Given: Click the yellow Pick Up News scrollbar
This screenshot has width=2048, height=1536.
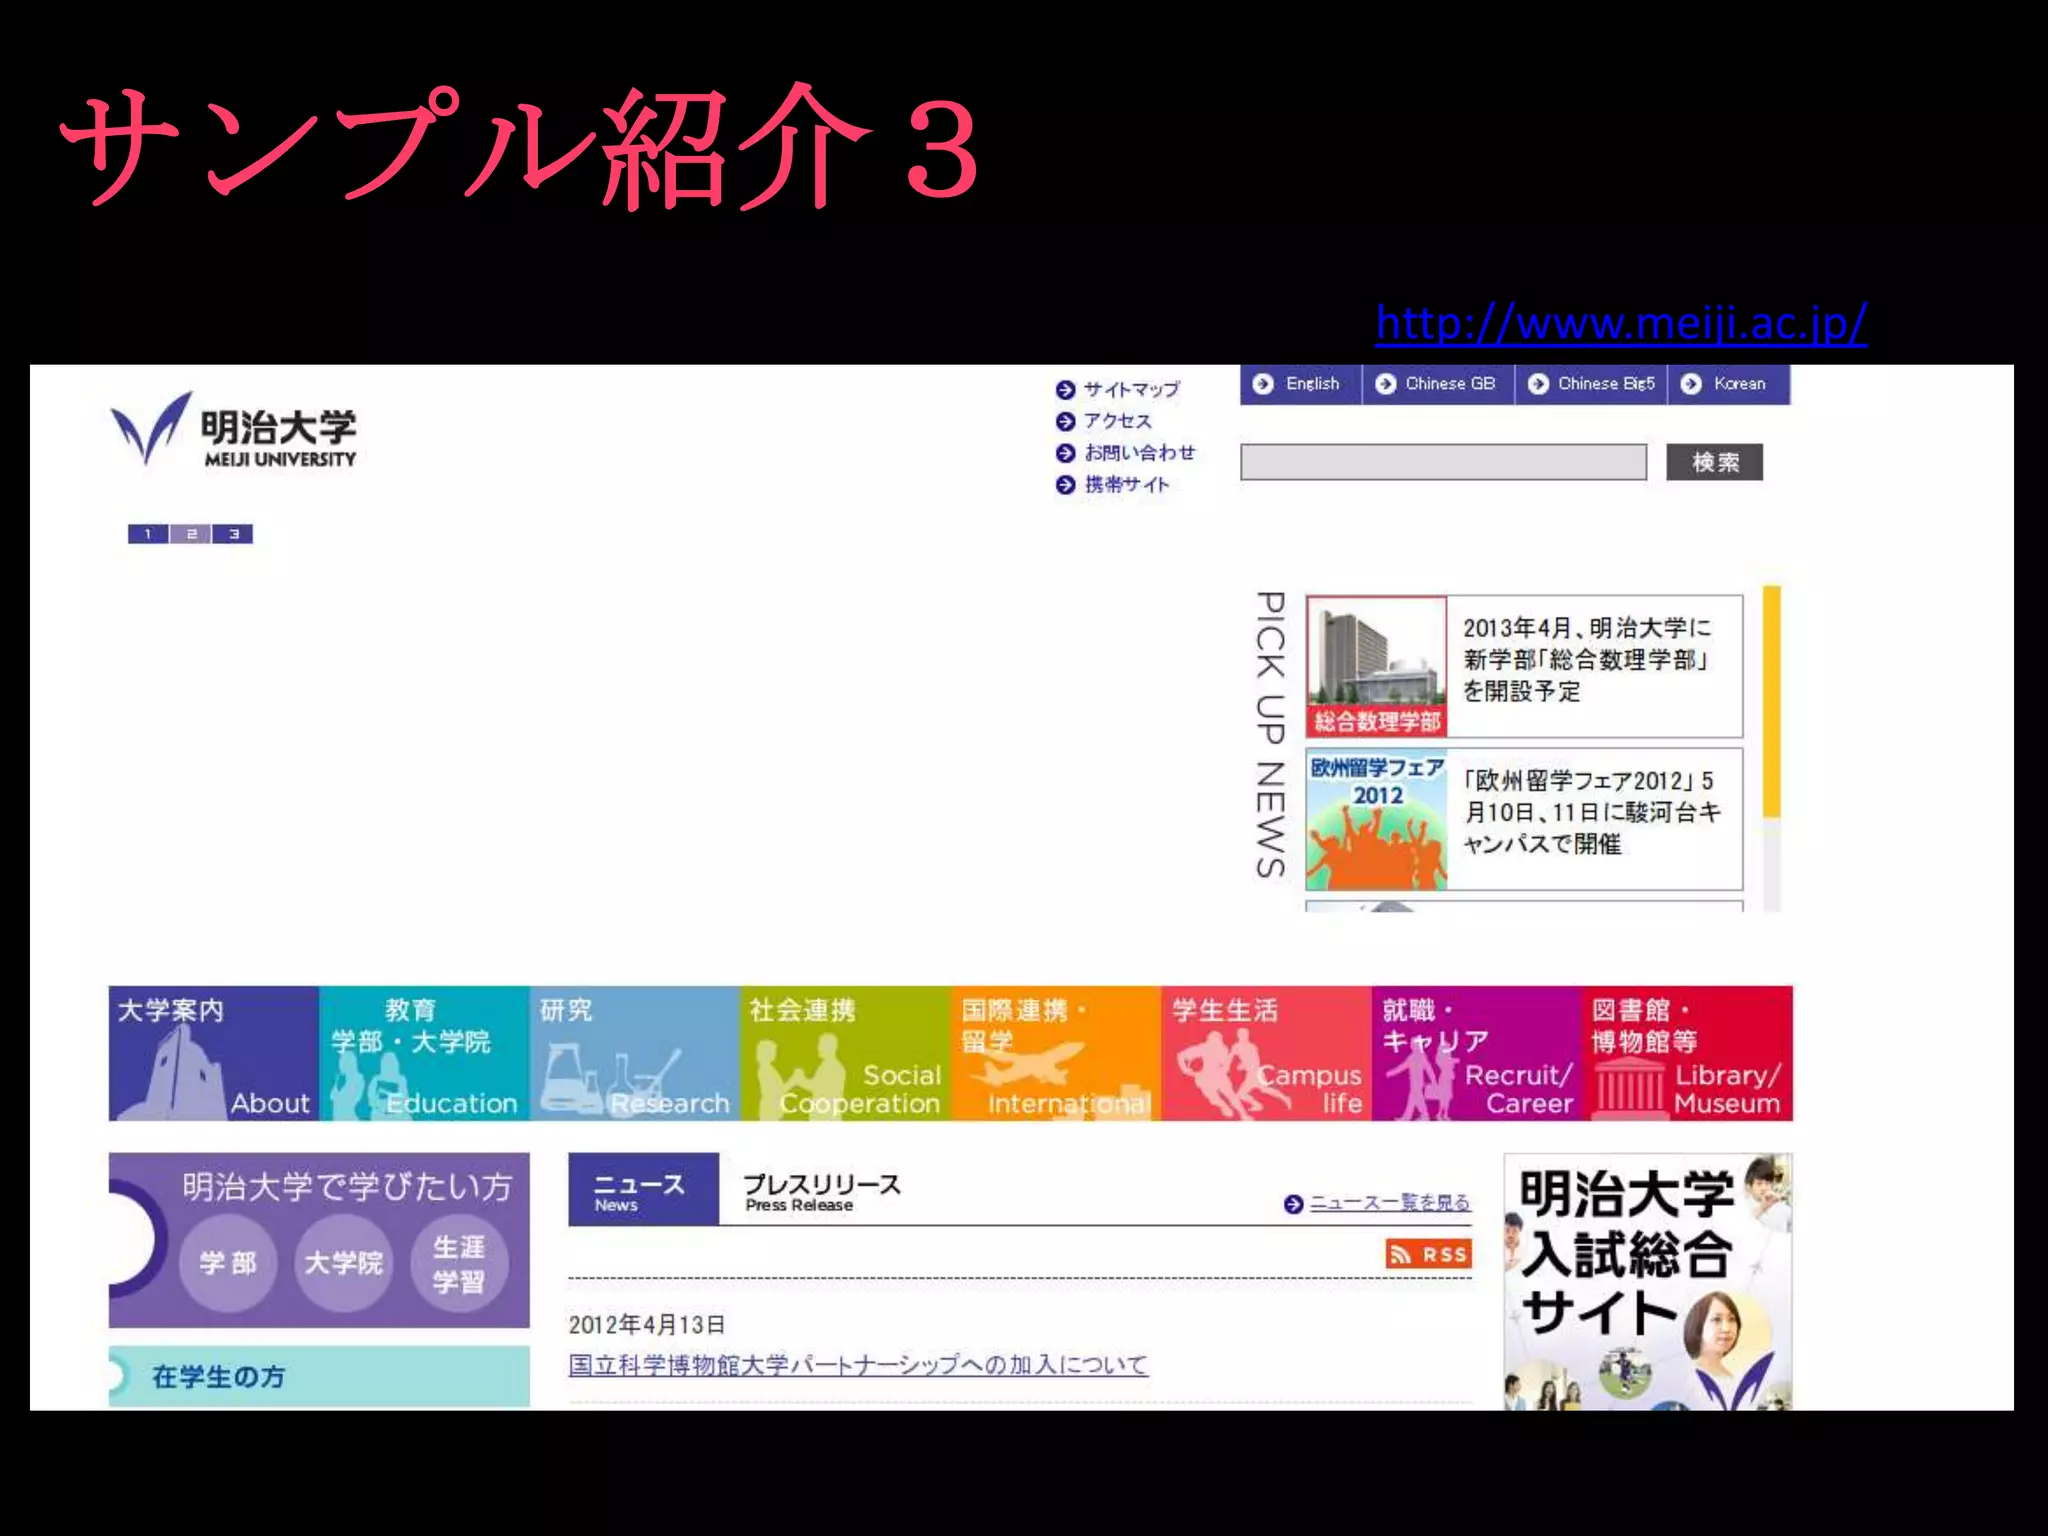Looking at the screenshot, I should 1771,701.
